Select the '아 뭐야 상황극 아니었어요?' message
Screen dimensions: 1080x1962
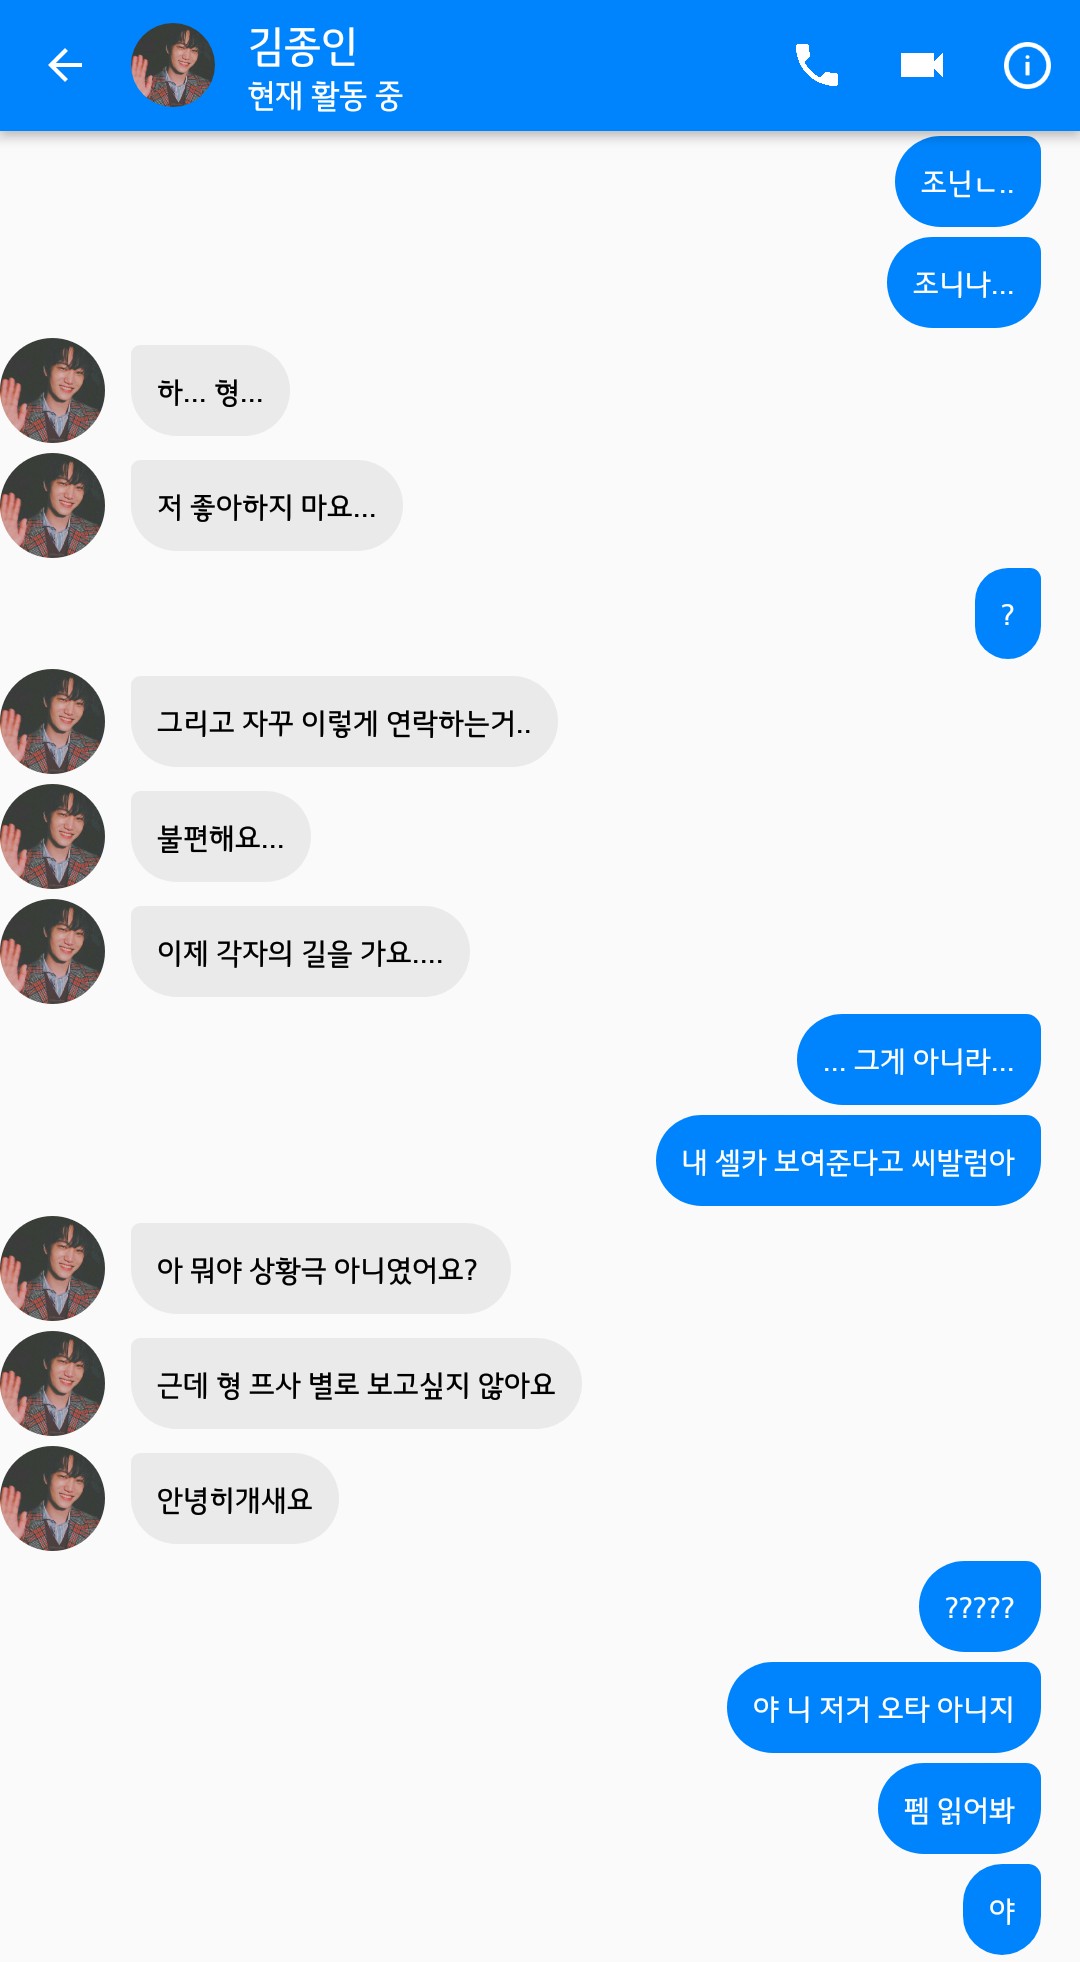pos(320,1269)
